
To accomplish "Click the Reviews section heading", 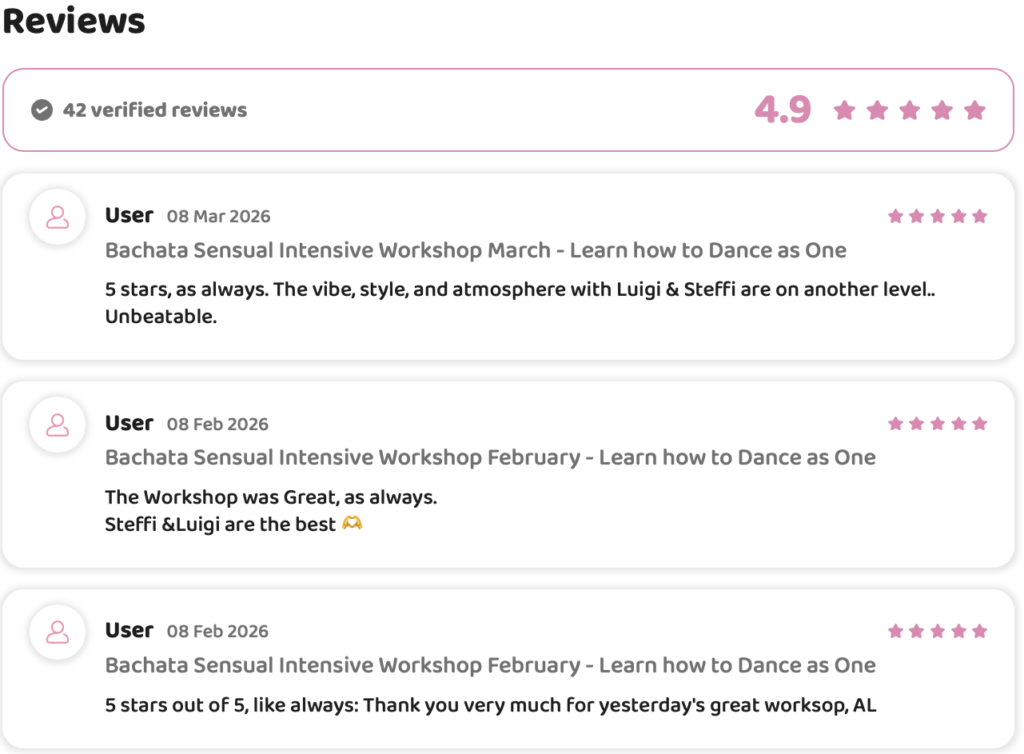I will click(x=74, y=20).
